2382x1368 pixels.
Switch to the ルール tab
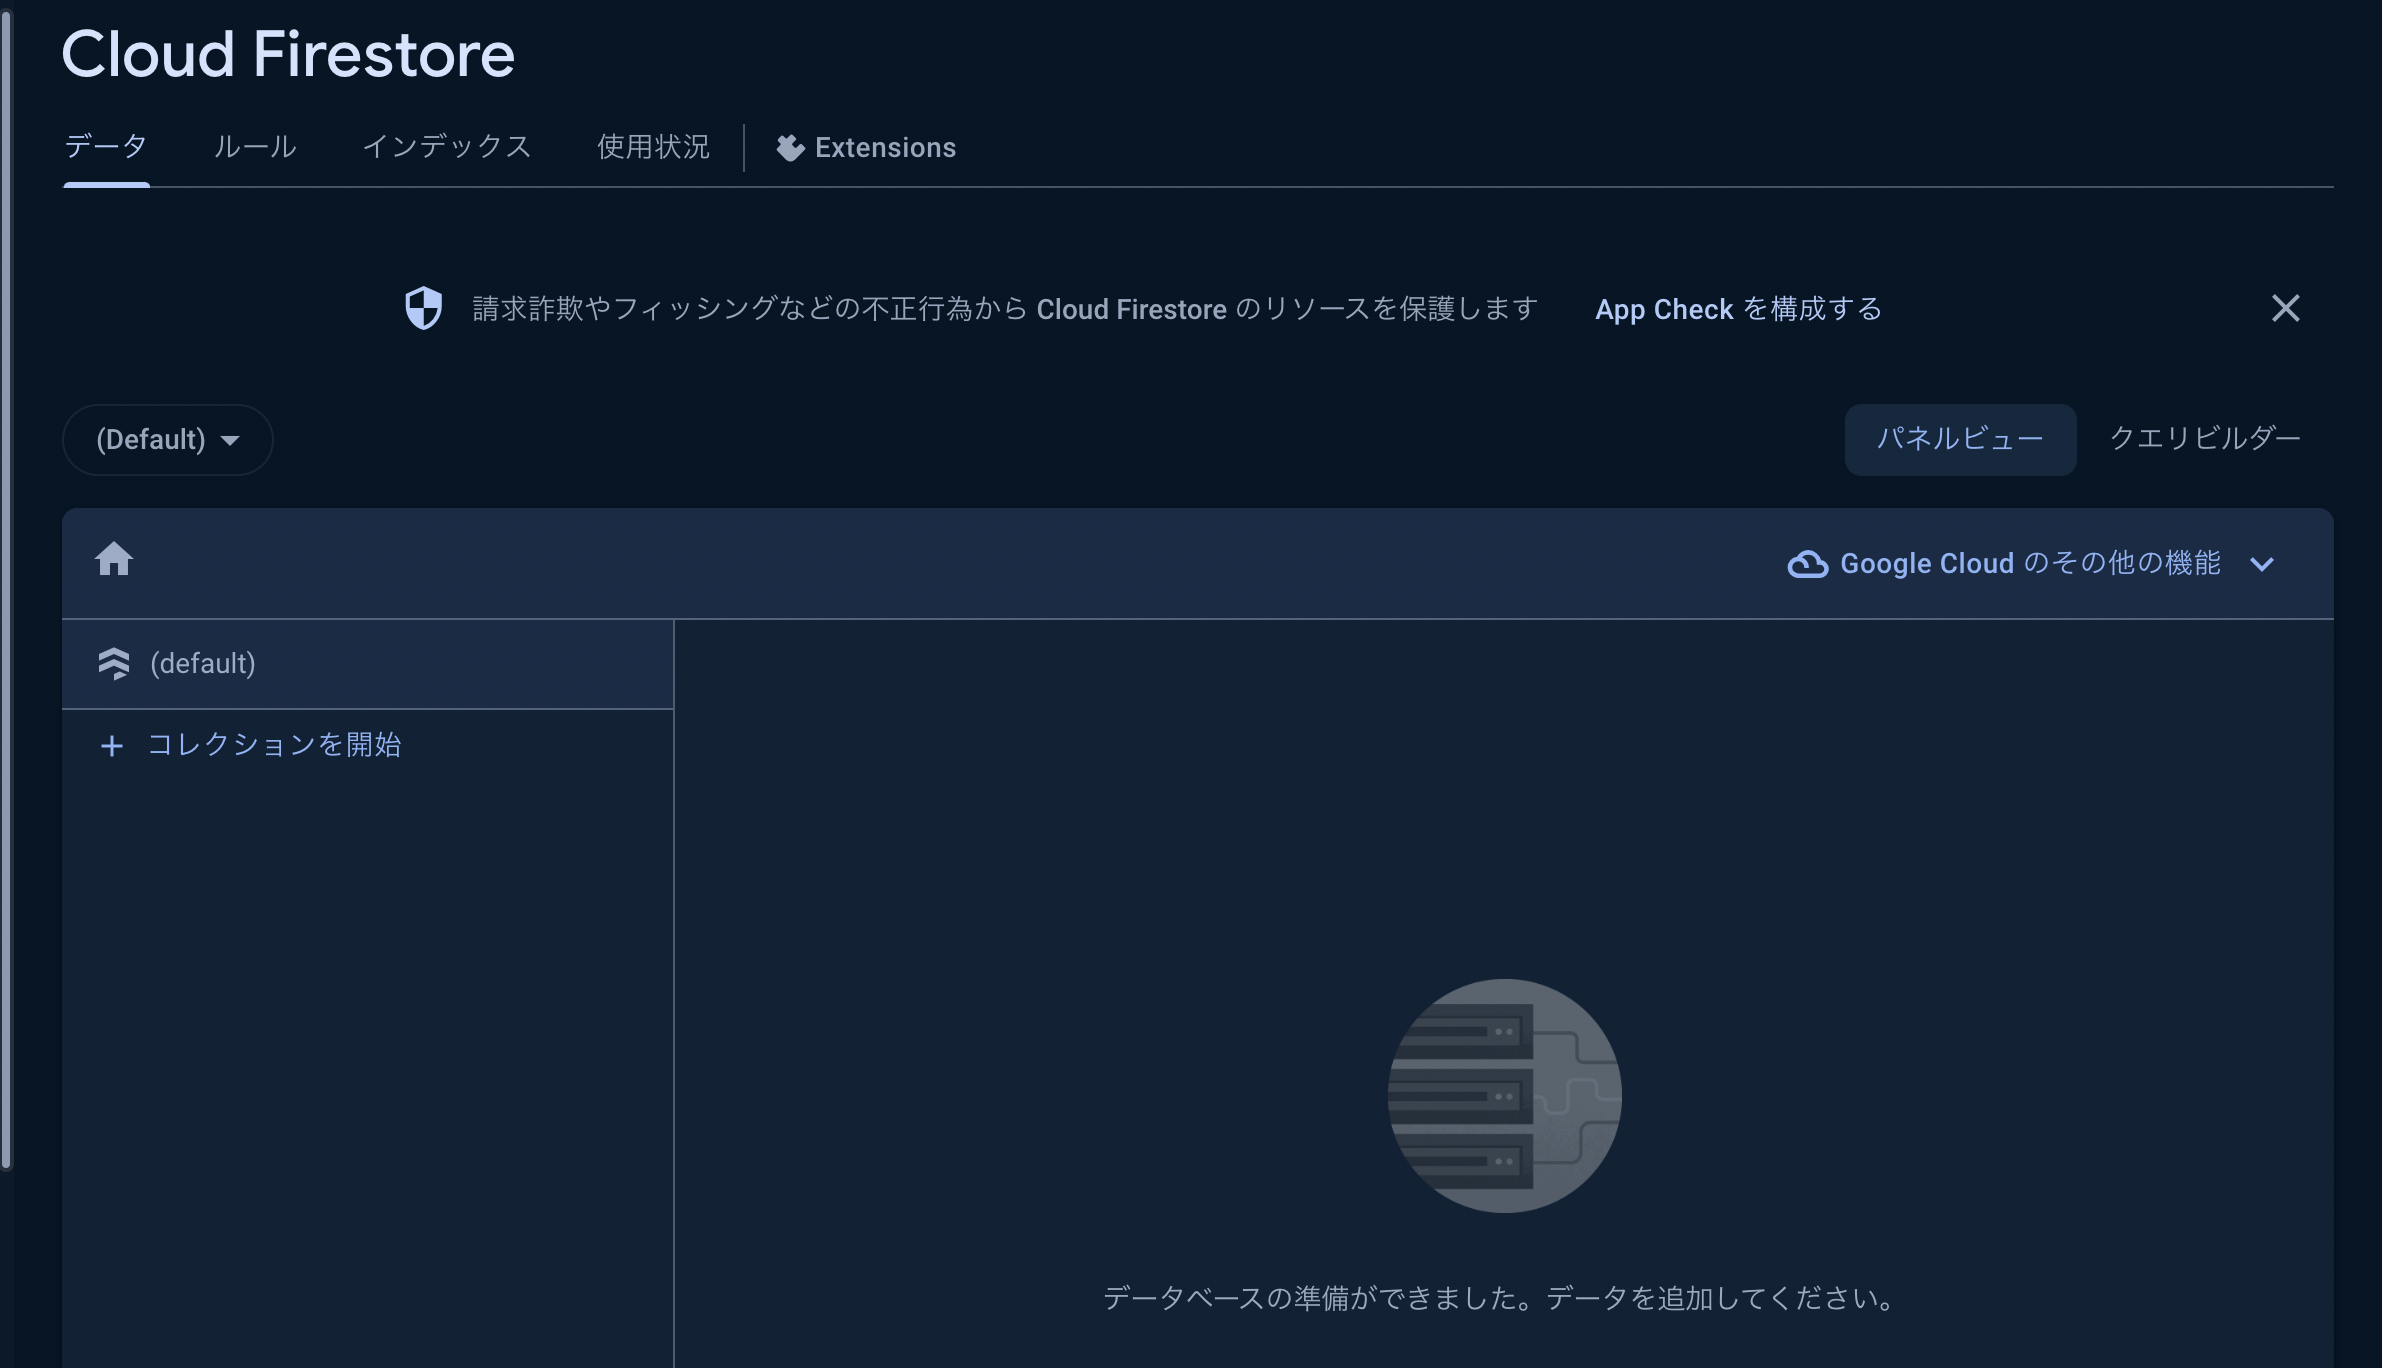click(x=256, y=146)
